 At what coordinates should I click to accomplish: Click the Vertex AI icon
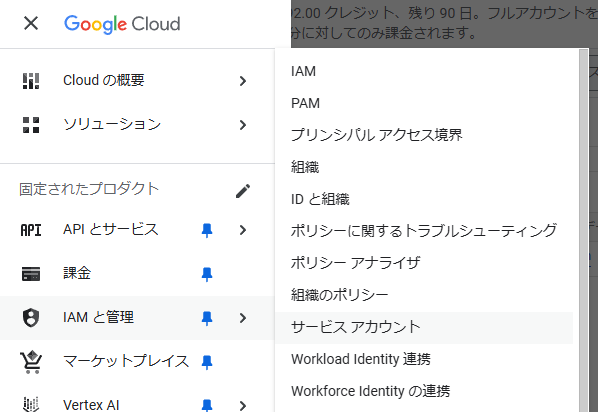pos(31,404)
